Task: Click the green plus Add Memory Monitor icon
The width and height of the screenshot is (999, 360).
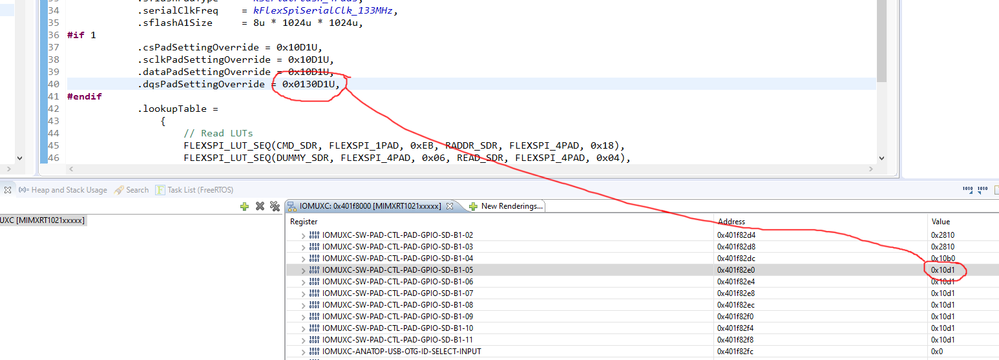Action: pyautogui.click(x=244, y=206)
